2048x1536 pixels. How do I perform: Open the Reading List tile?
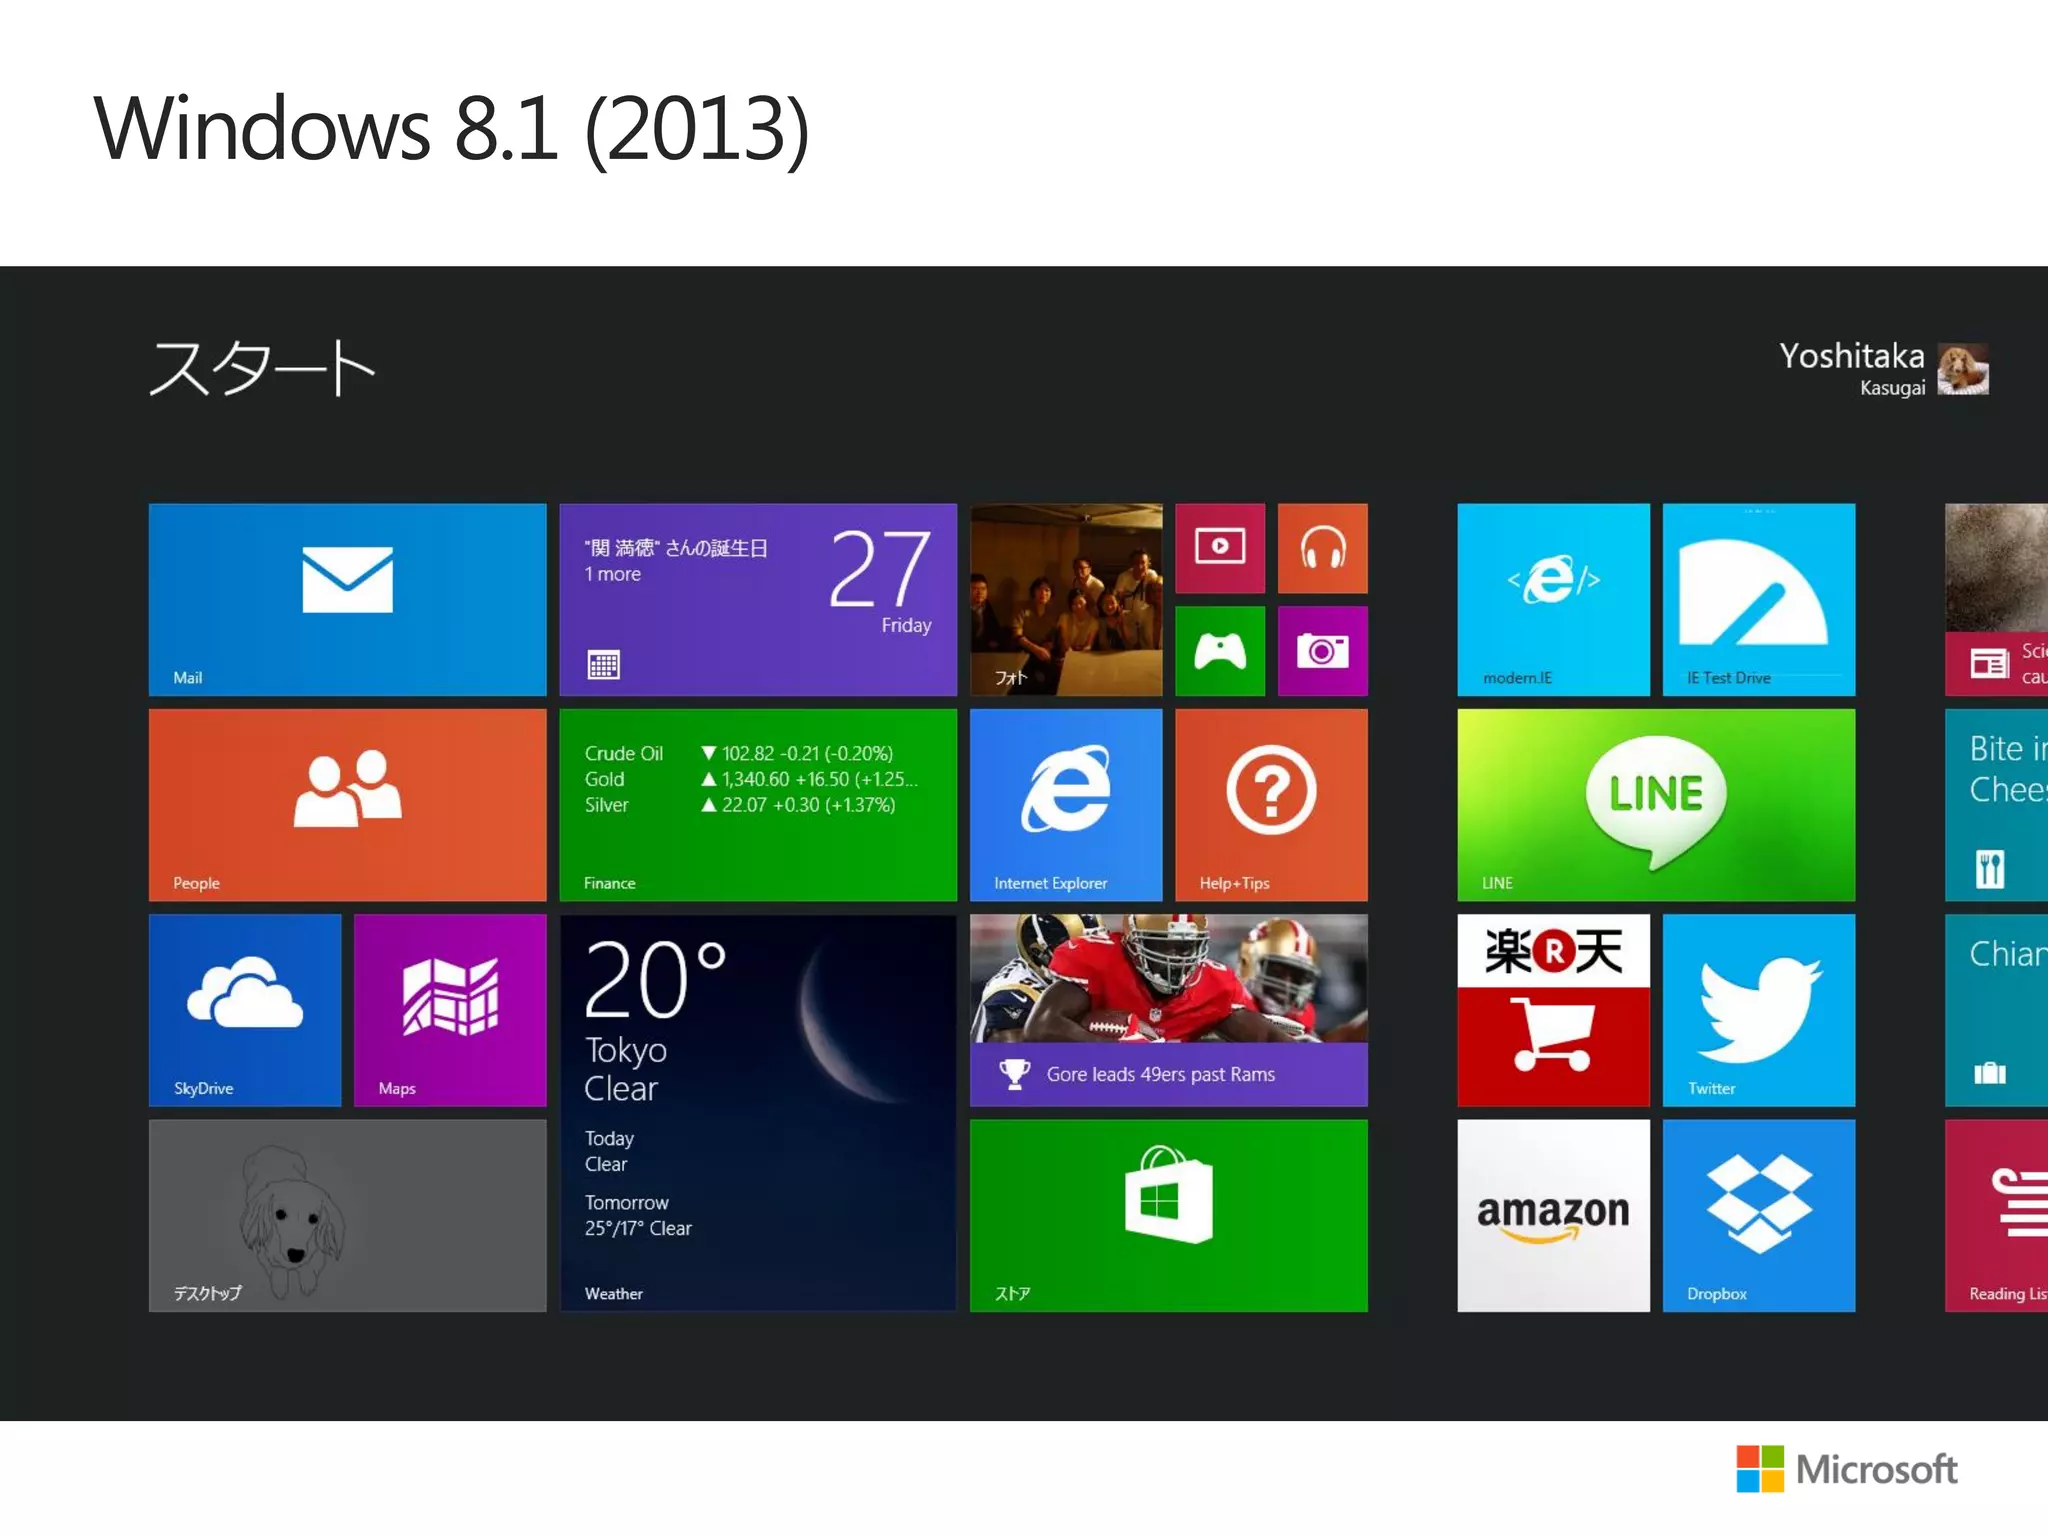[1997, 1215]
